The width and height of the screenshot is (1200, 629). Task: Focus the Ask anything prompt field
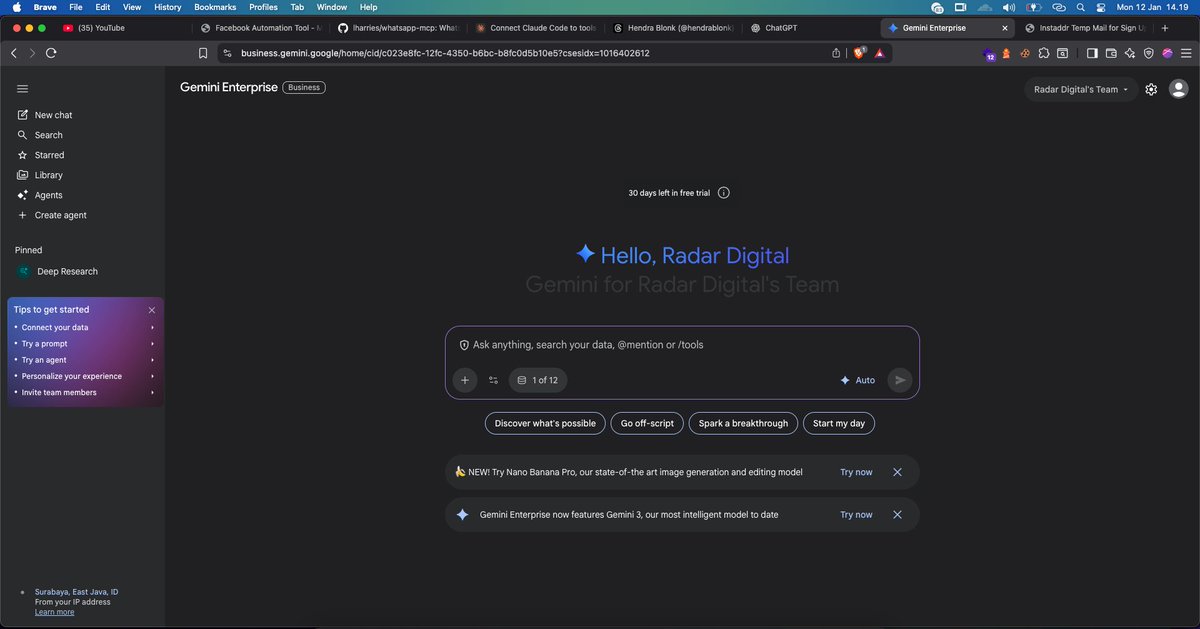[682, 344]
